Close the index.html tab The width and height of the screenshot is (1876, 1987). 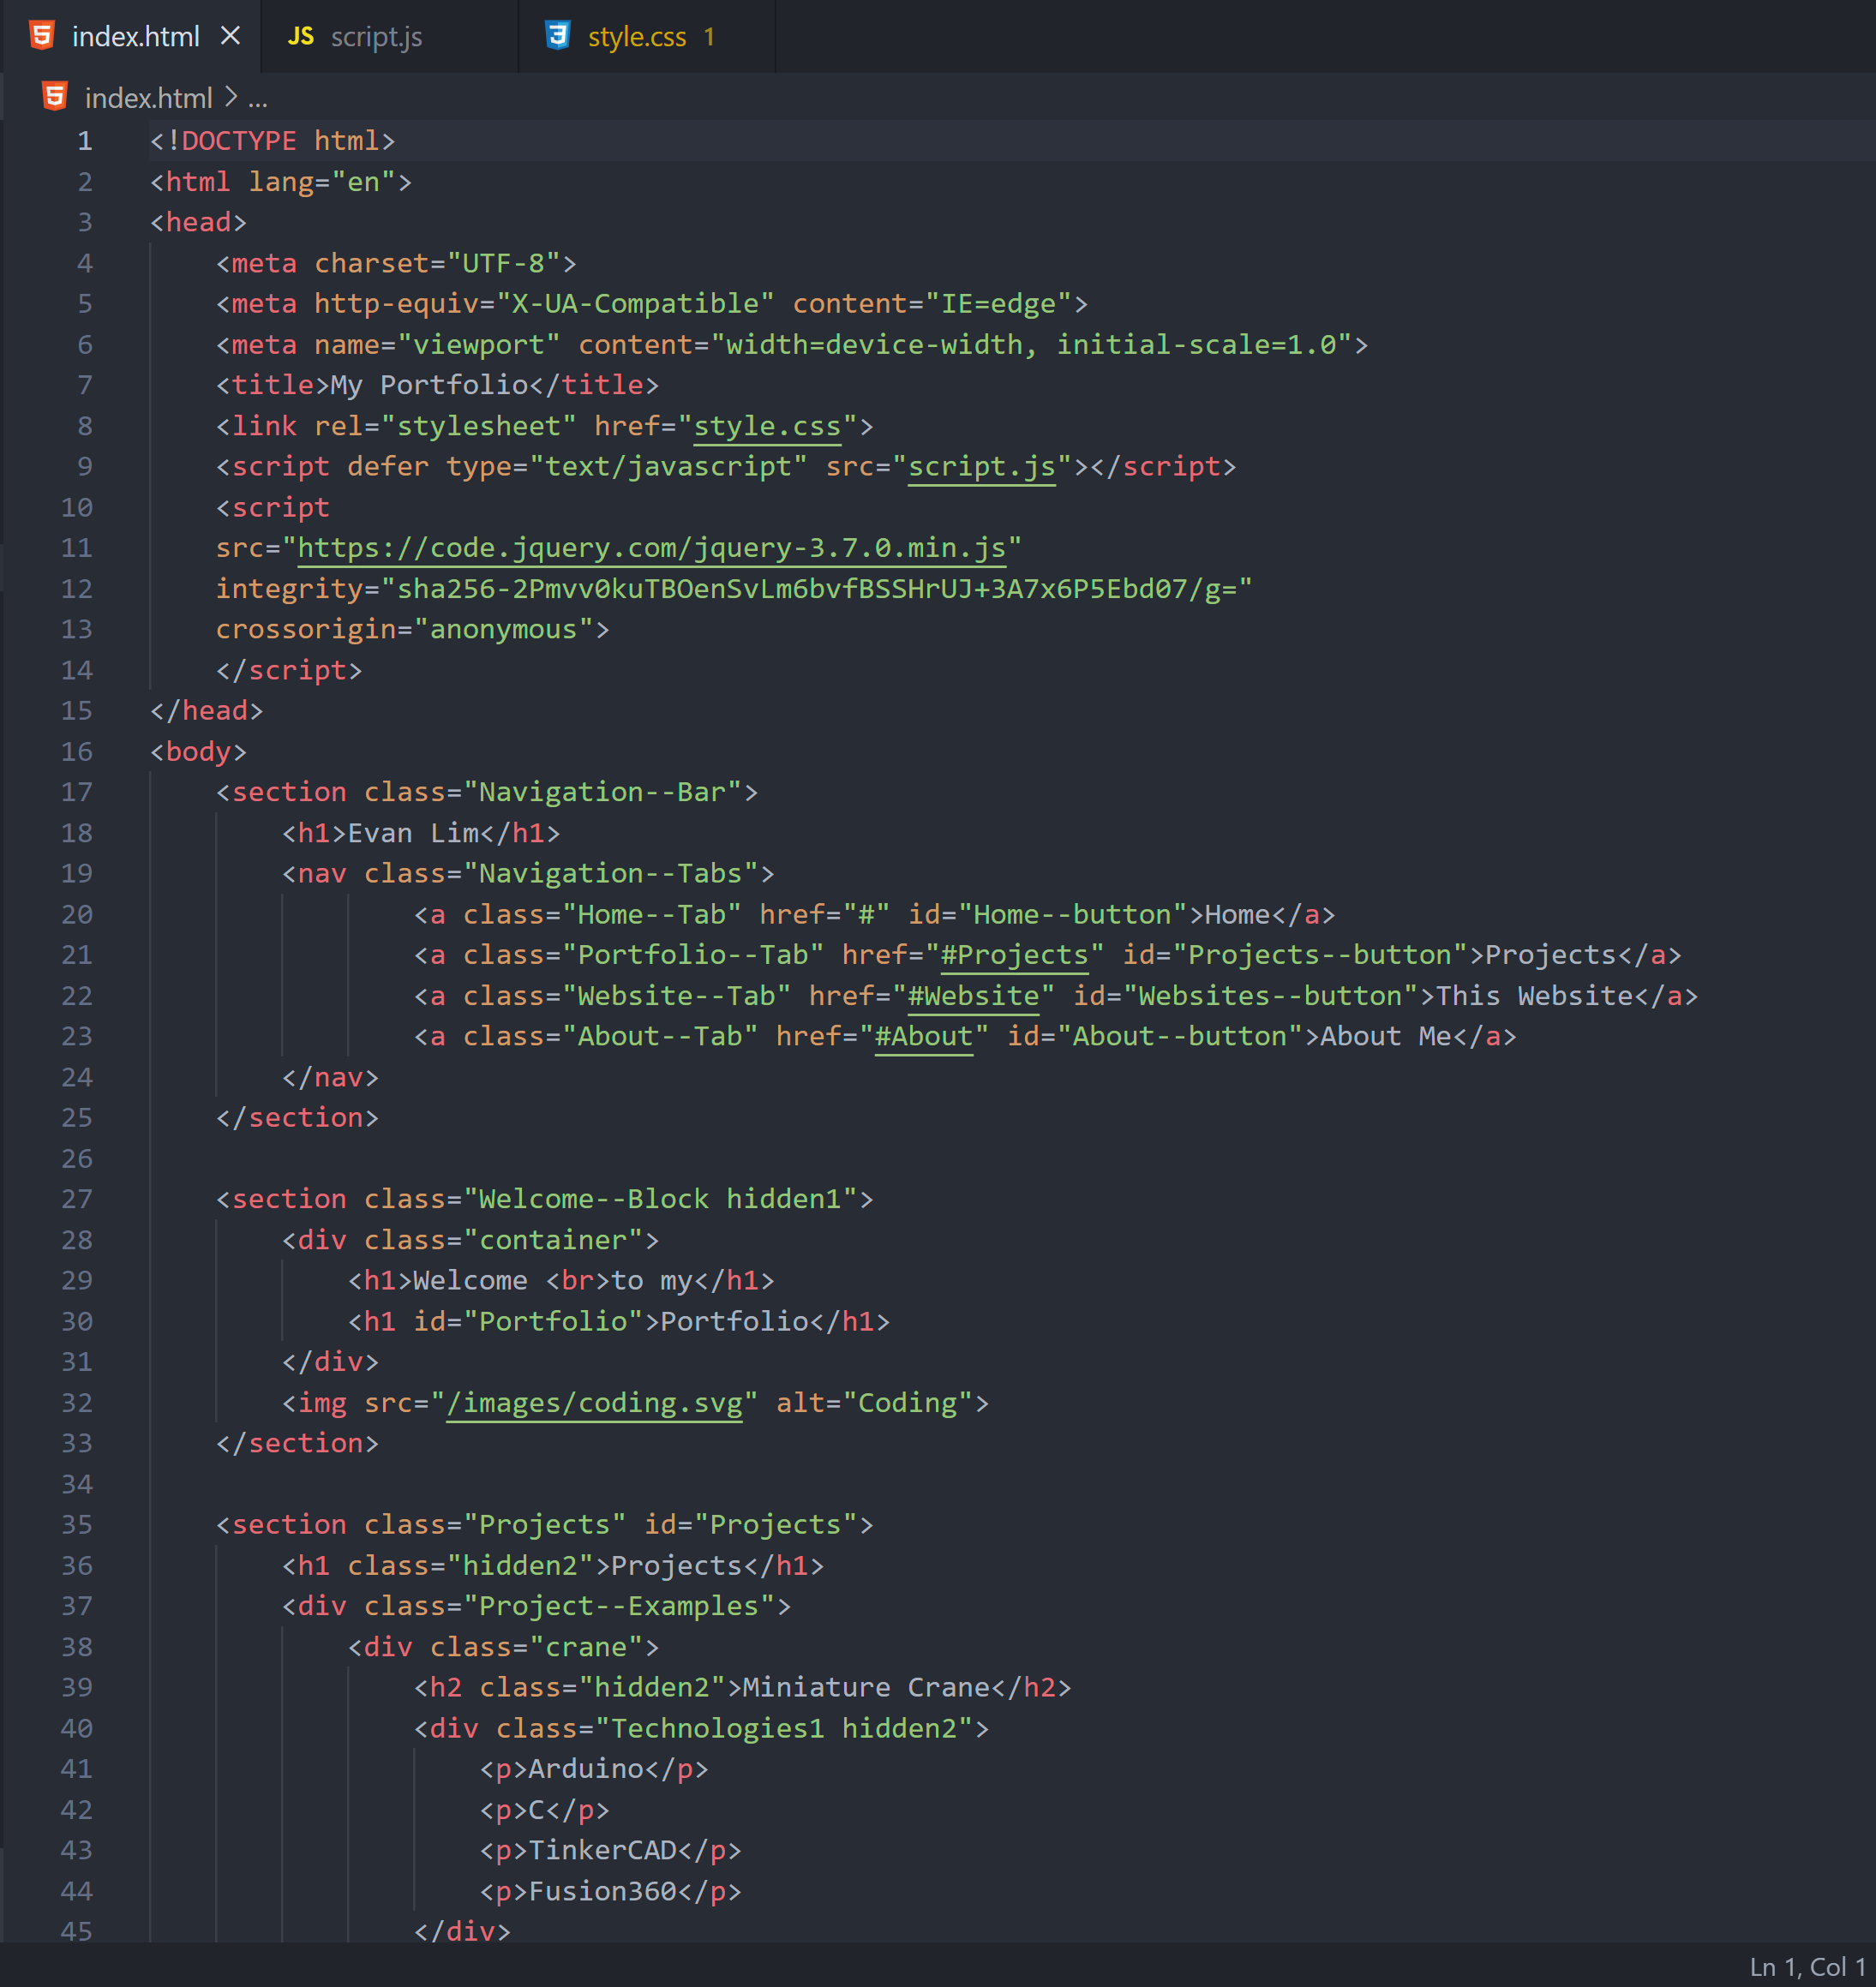(x=231, y=36)
